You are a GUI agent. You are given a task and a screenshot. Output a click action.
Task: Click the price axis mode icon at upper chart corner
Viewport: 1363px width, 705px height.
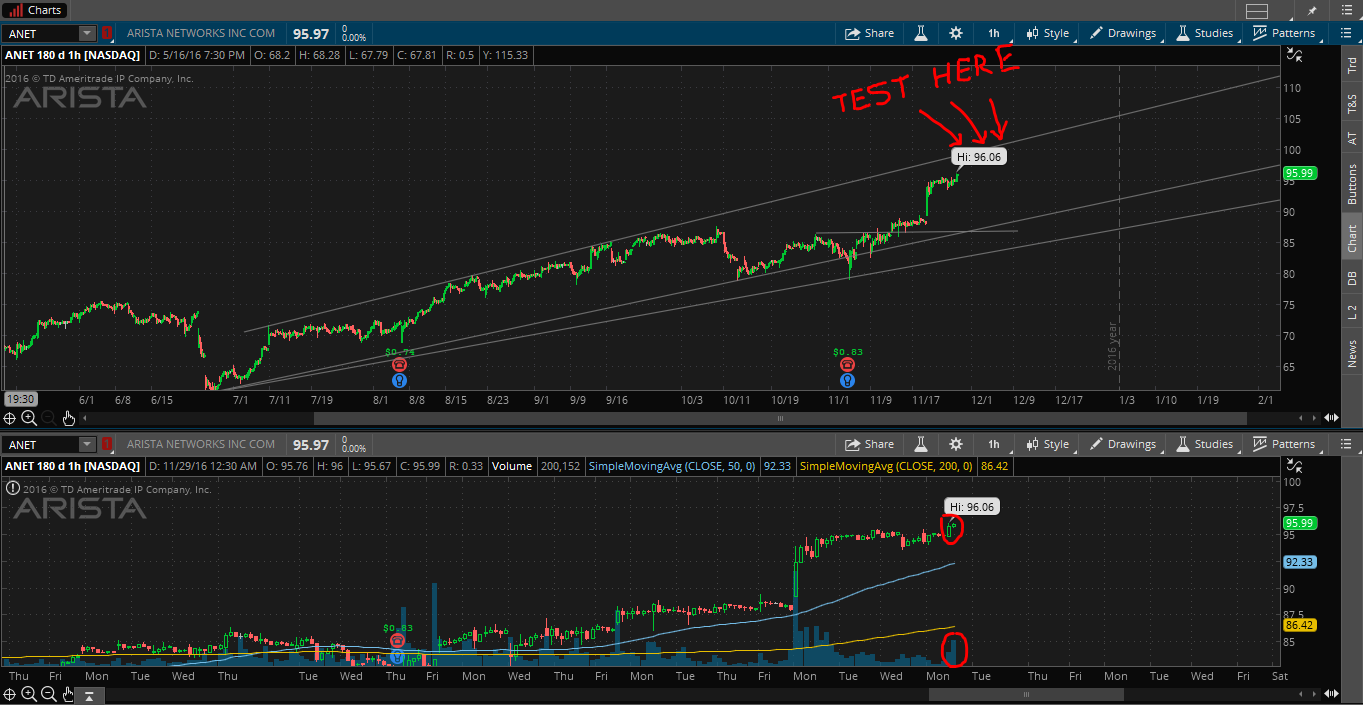pos(1295,54)
